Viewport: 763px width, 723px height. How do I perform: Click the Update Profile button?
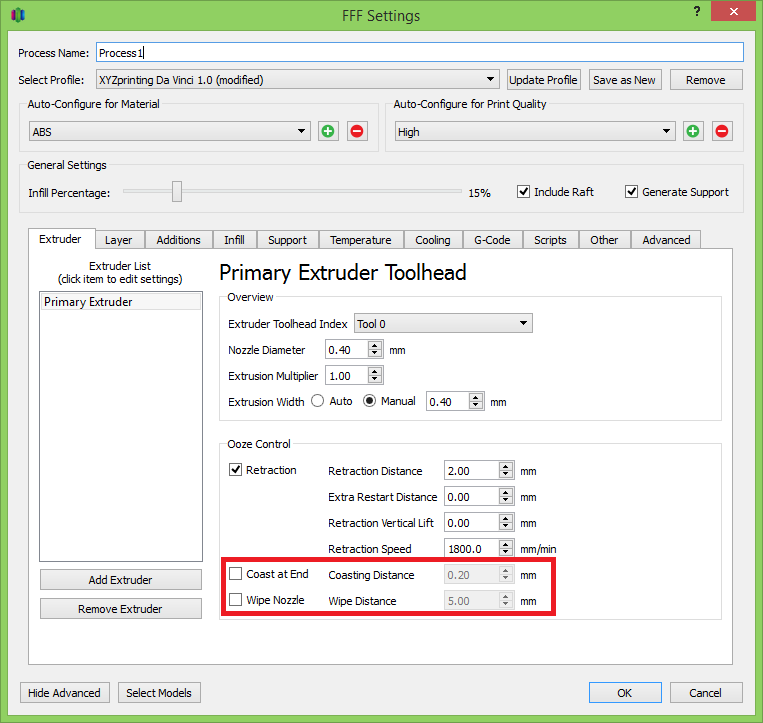pyautogui.click(x=543, y=80)
